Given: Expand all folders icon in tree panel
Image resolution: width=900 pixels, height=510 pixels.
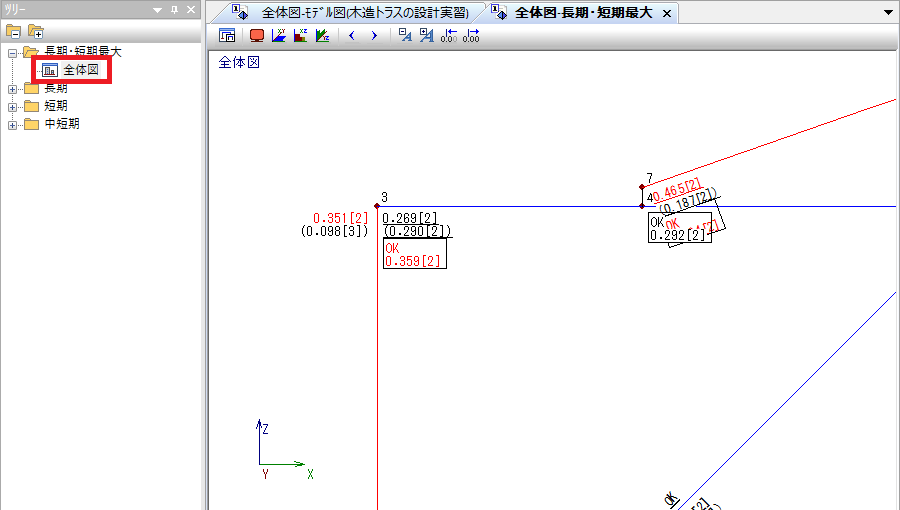Looking at the screenshot, I should [36, 31].
